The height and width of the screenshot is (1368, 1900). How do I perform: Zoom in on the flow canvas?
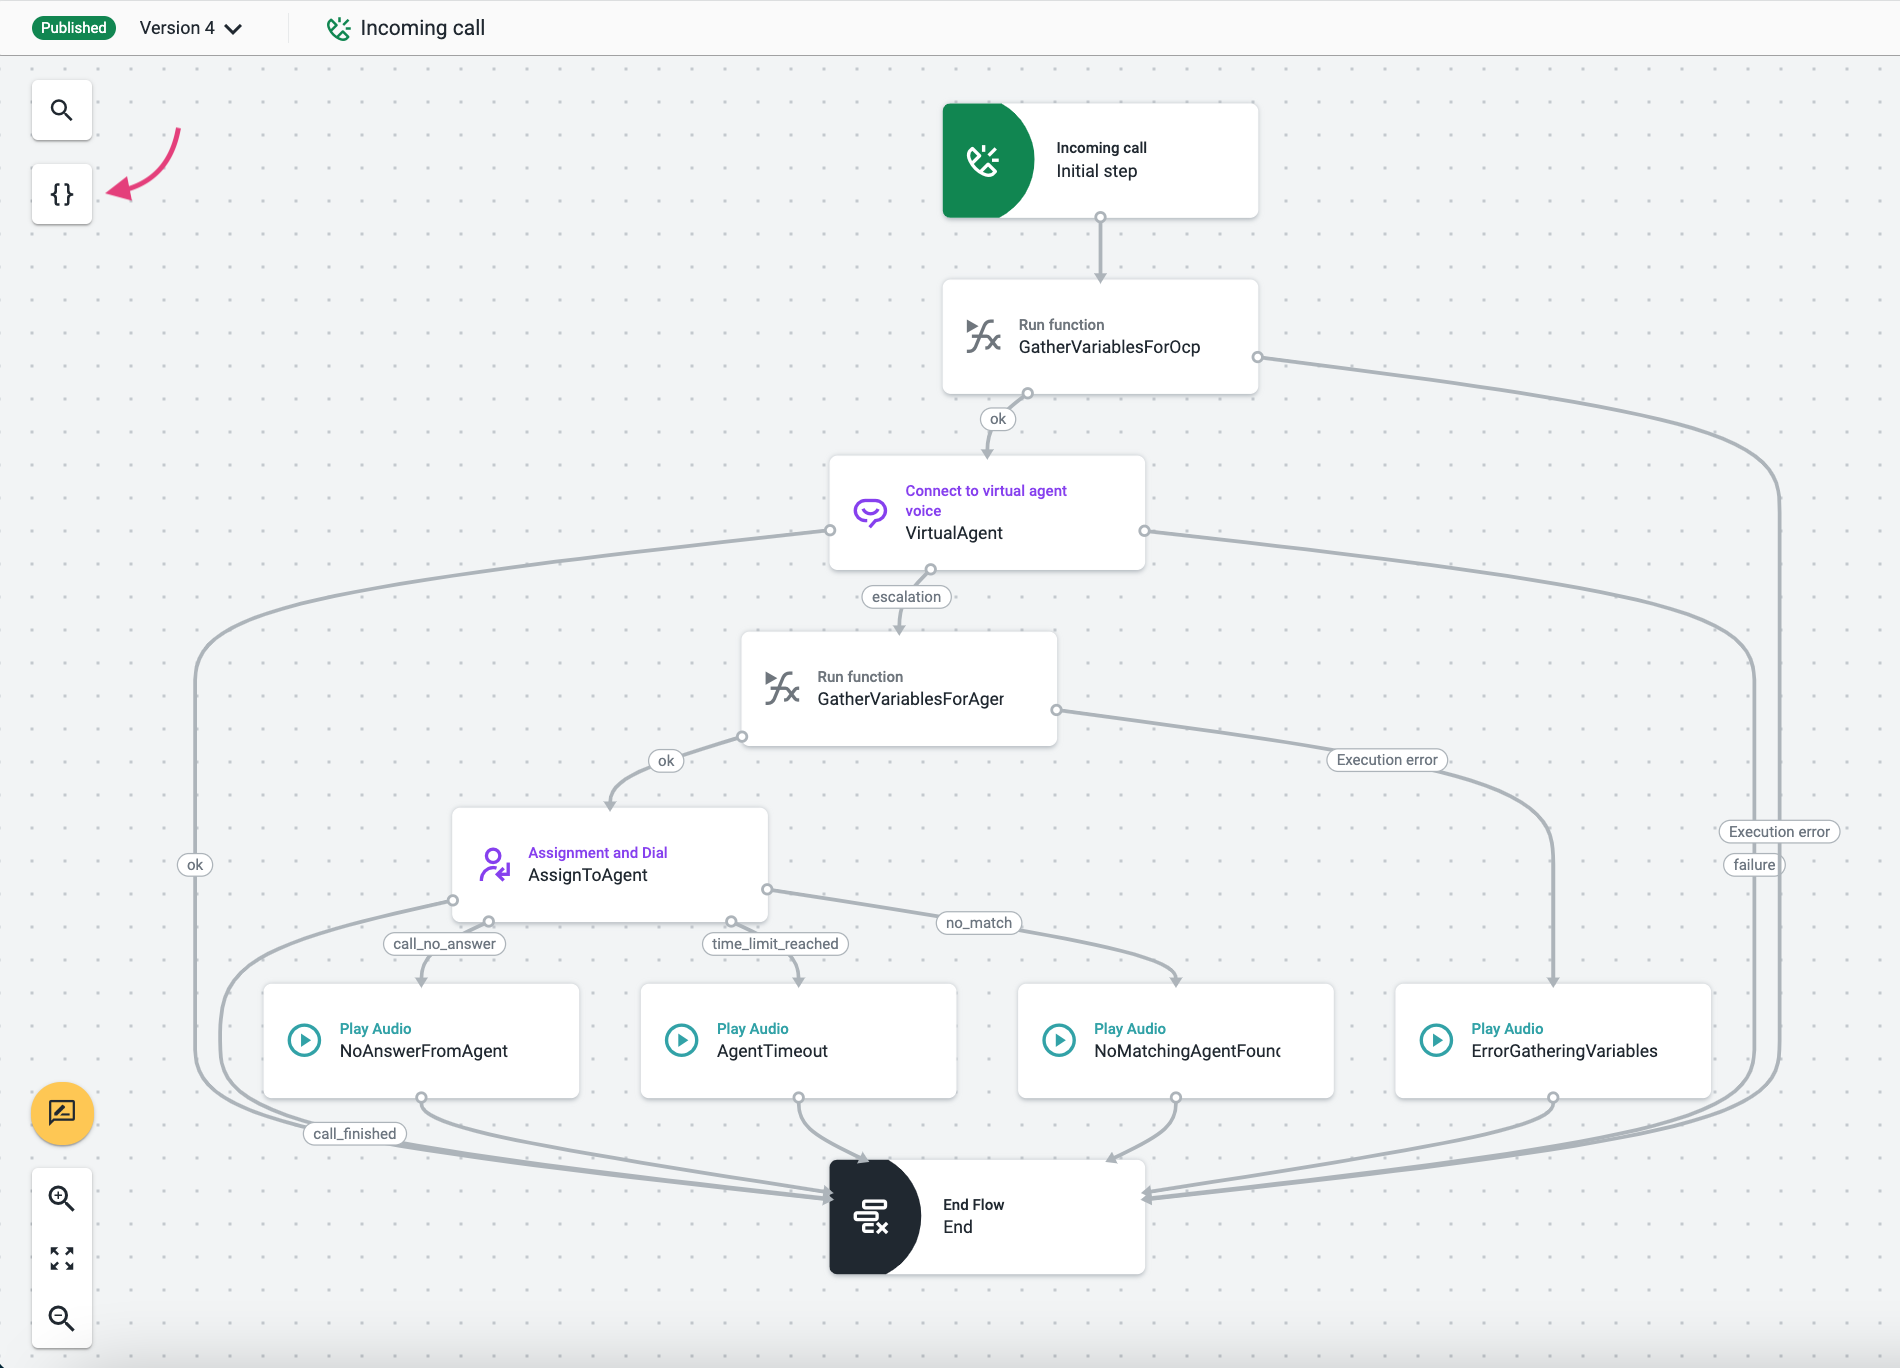pos(62,1198)
